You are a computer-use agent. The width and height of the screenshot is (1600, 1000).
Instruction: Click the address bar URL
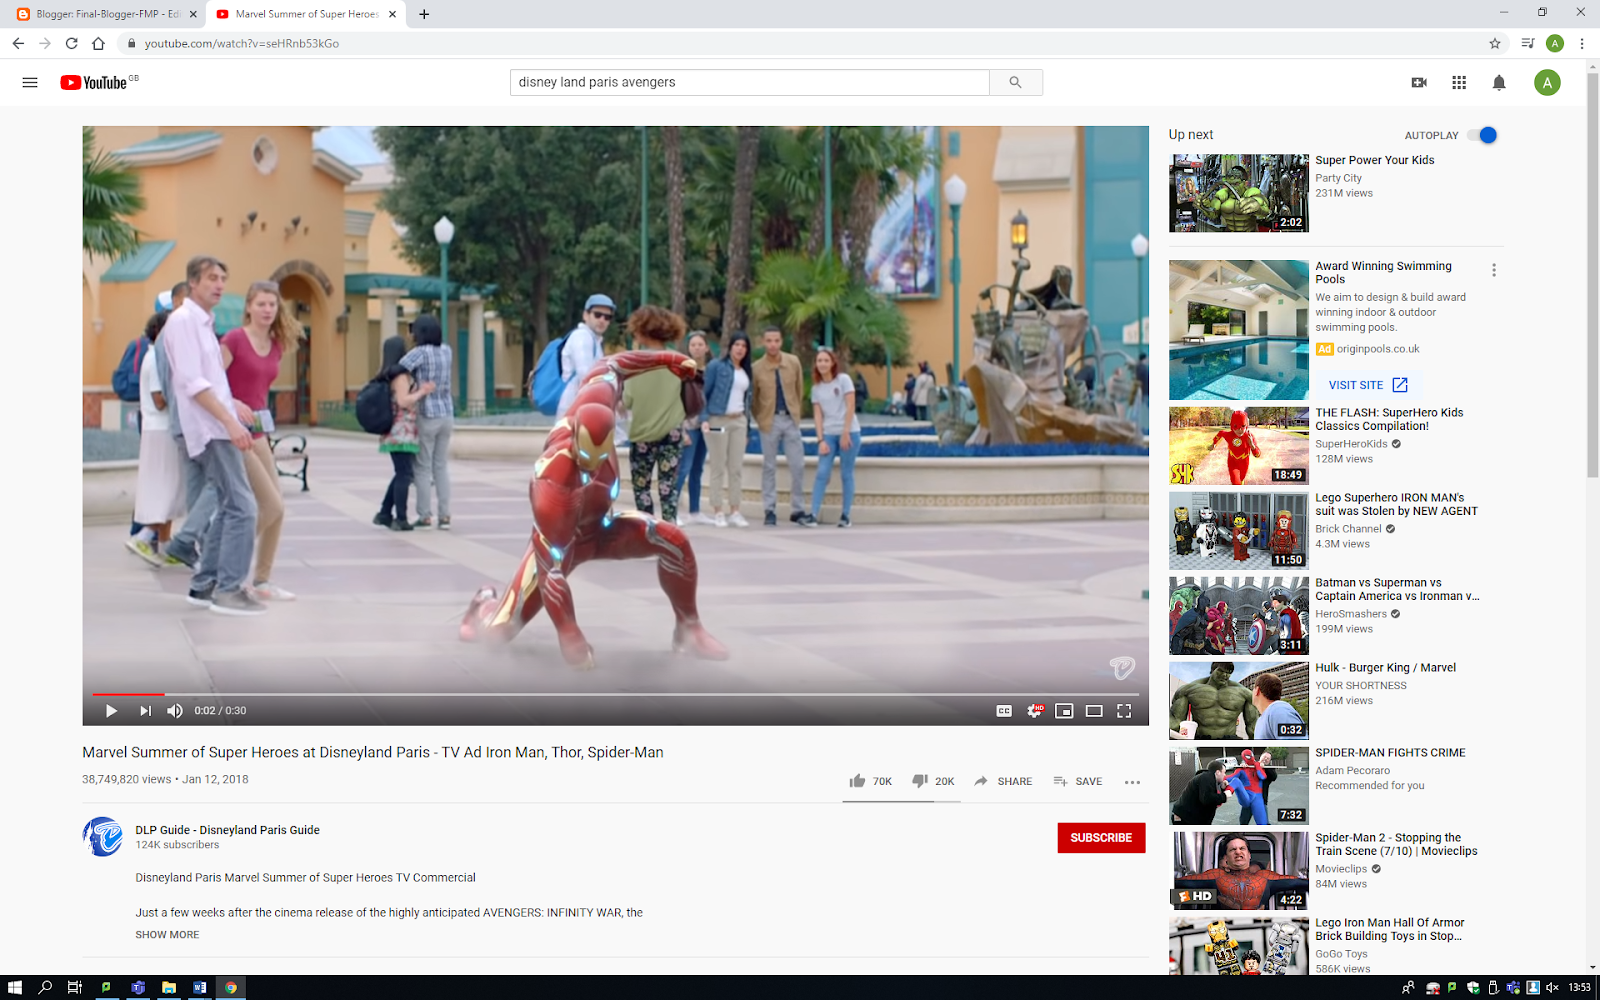tap(241, 43)
